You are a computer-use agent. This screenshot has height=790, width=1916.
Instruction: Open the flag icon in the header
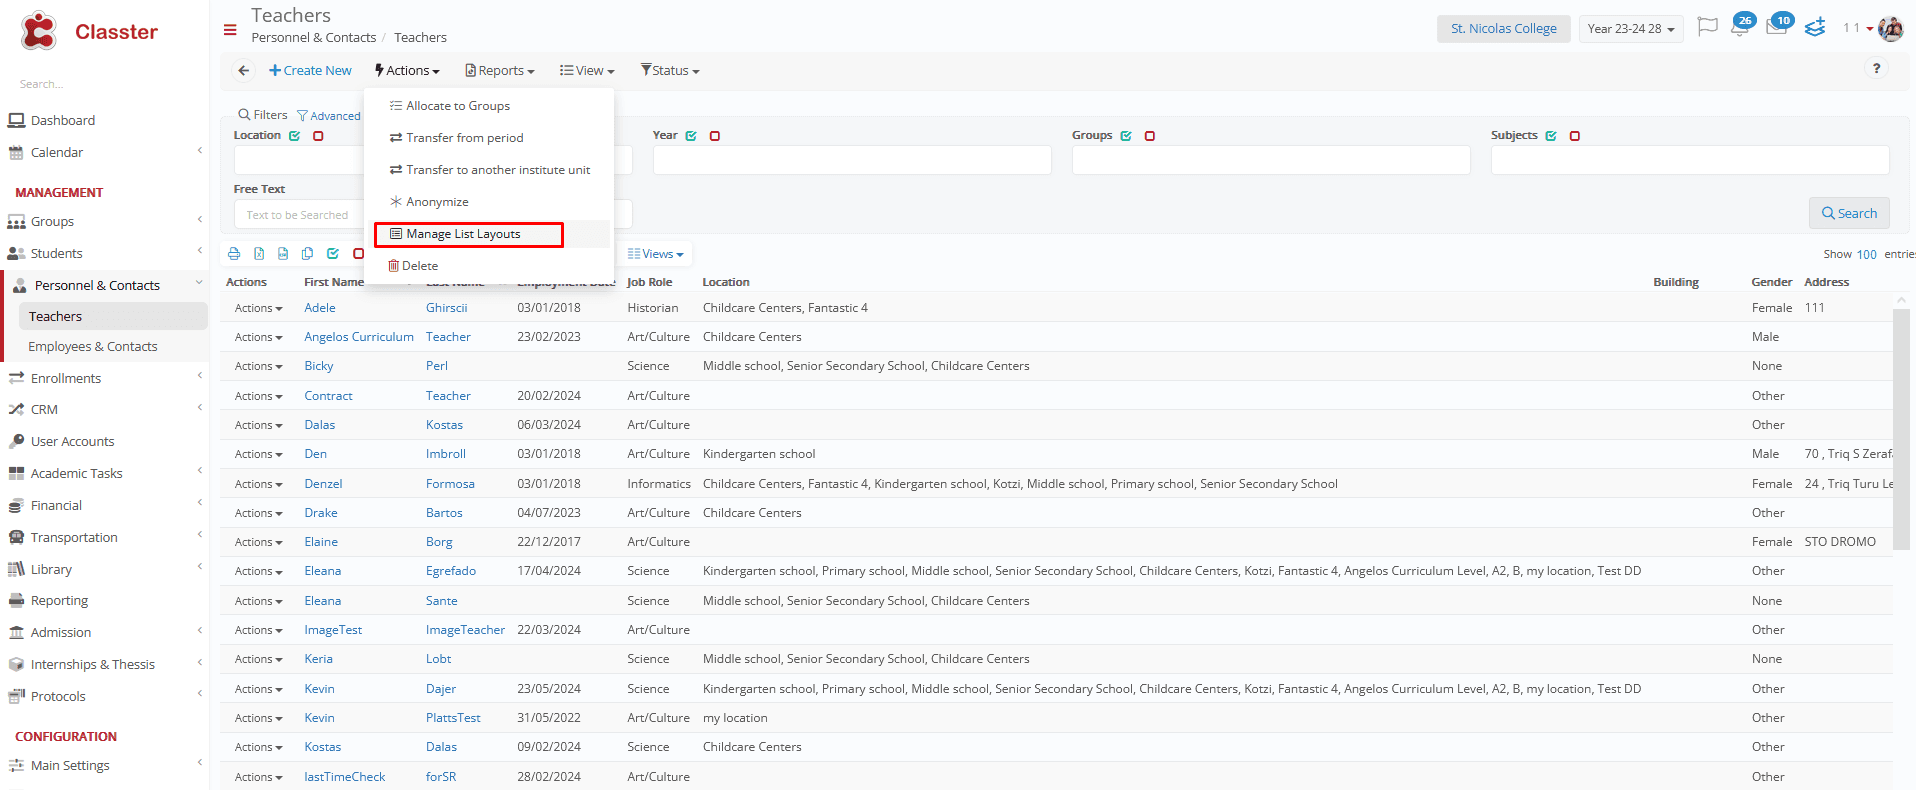tap(1708, 27)
